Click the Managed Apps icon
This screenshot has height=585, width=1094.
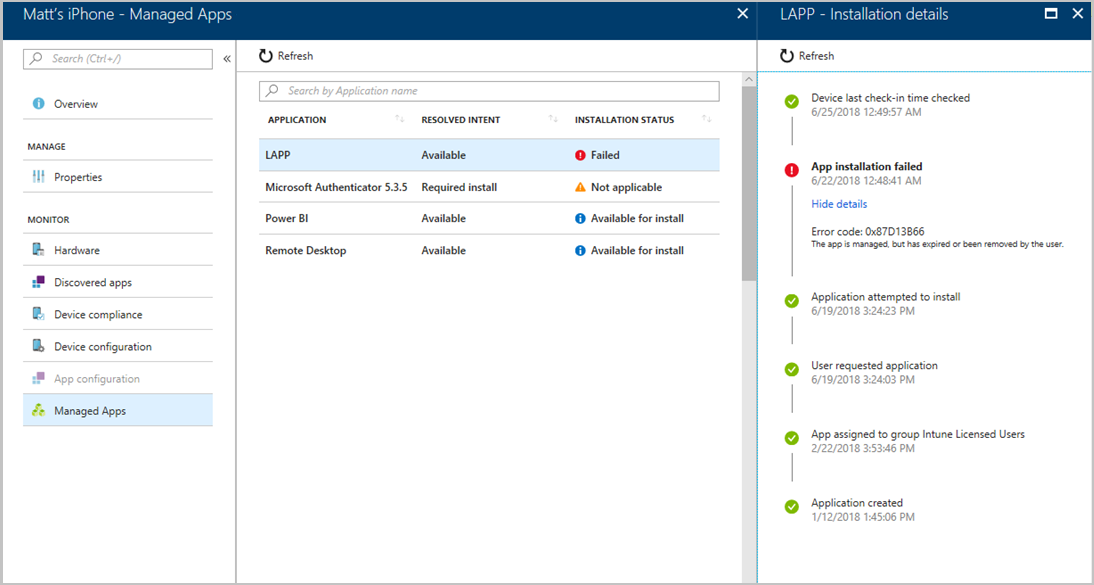(x=39, y=411)
